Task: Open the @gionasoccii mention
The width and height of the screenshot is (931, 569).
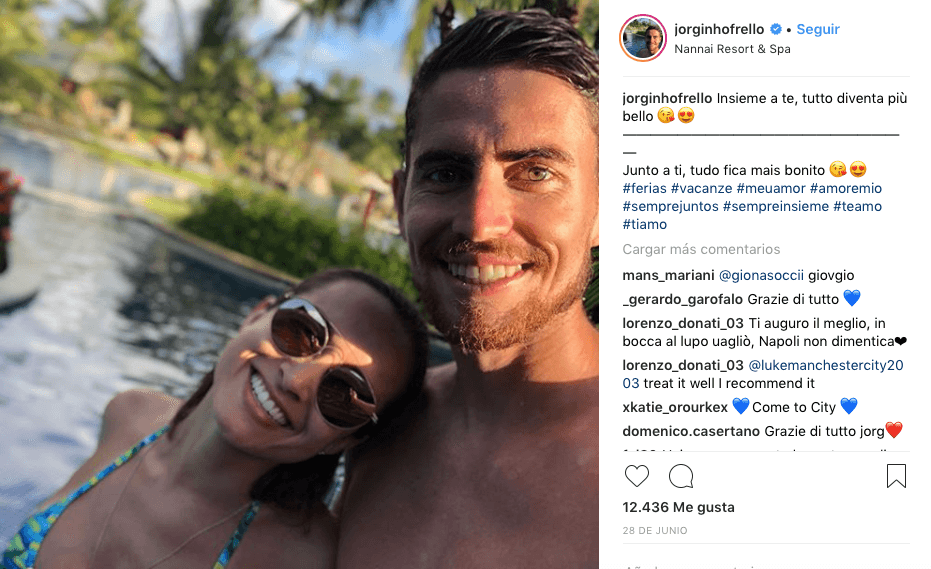Action: click(761, 276)
